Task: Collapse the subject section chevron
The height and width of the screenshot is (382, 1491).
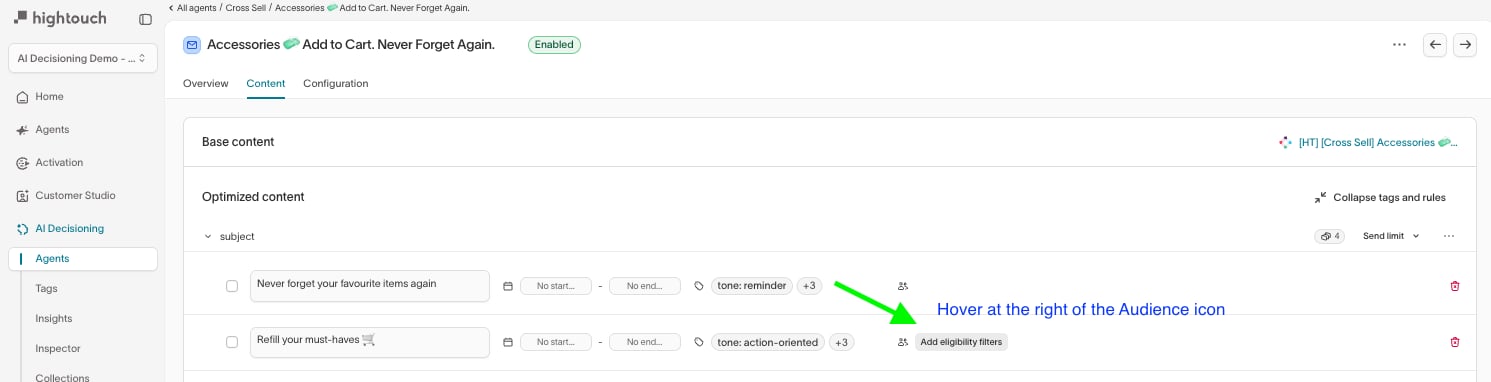Action: tap(208, 237)
